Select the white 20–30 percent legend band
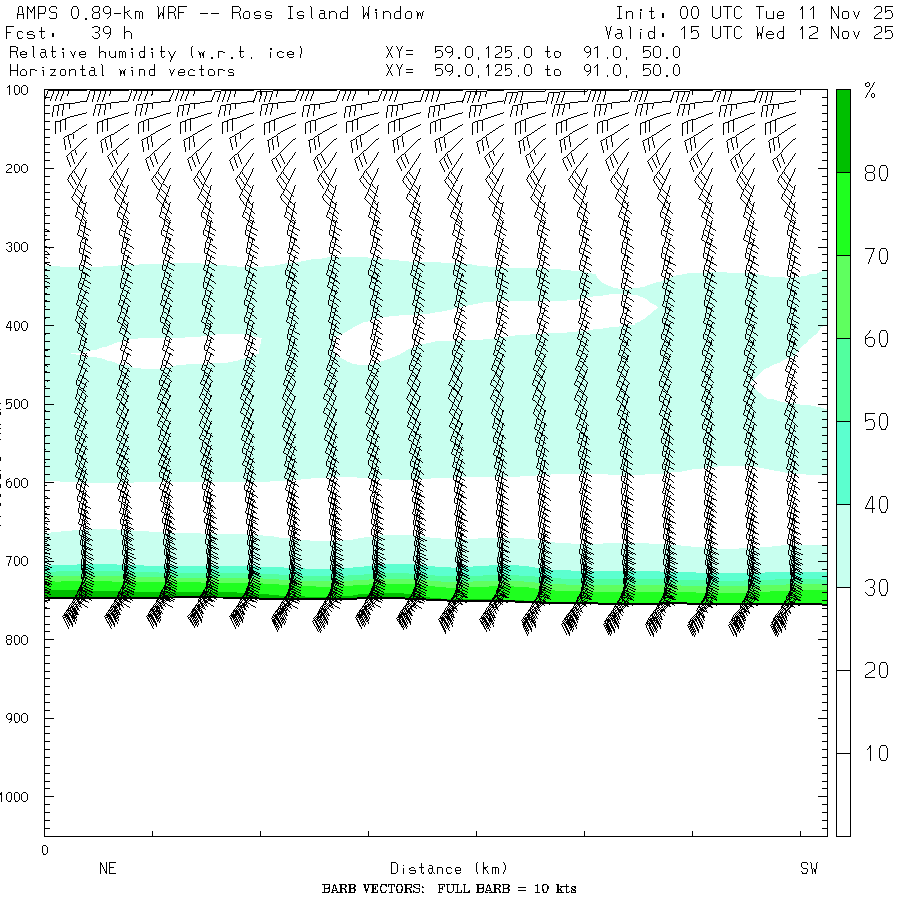The height and width of the screenshot is (900, 900). [x=843, y=629]
